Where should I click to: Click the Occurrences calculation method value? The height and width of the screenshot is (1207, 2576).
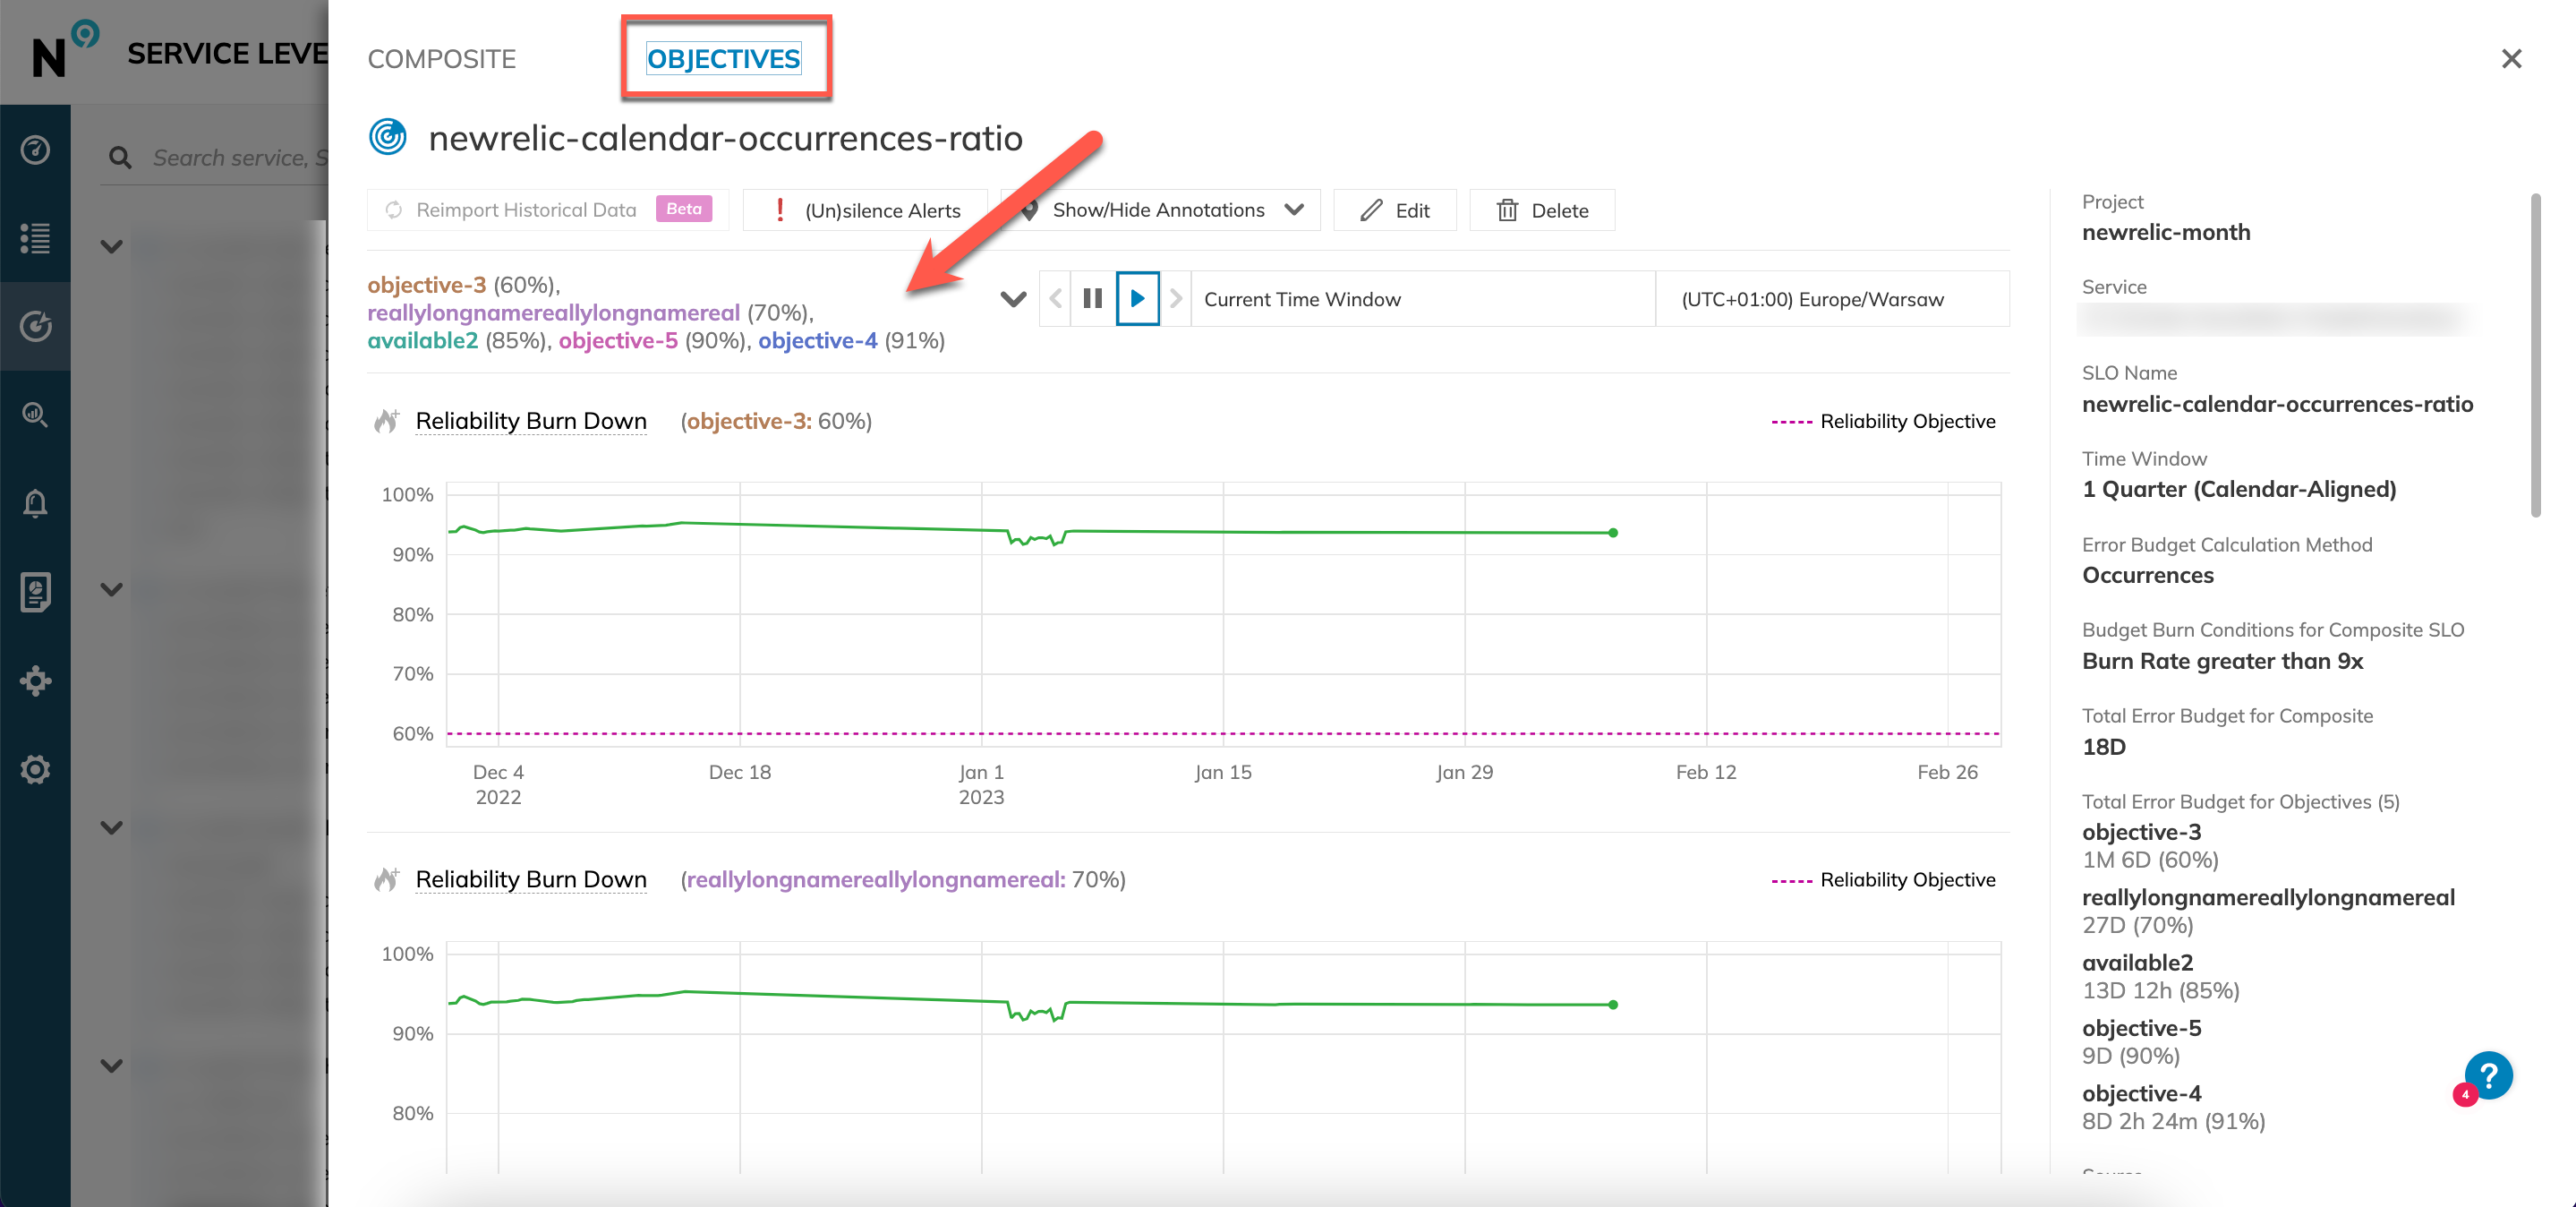click(2147, 575)
